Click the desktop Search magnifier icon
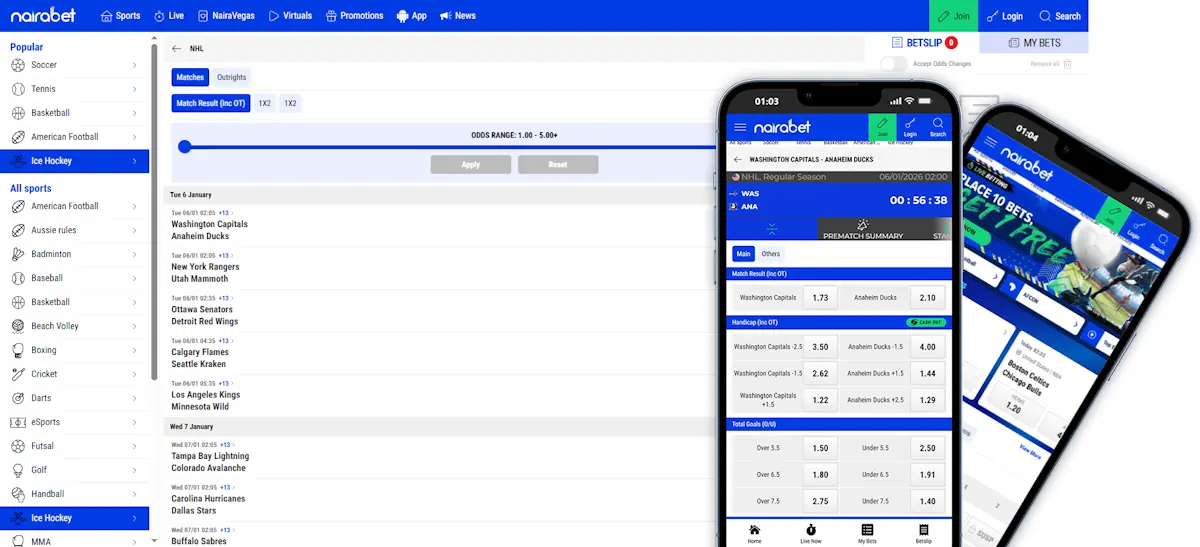 point(1045,16)
